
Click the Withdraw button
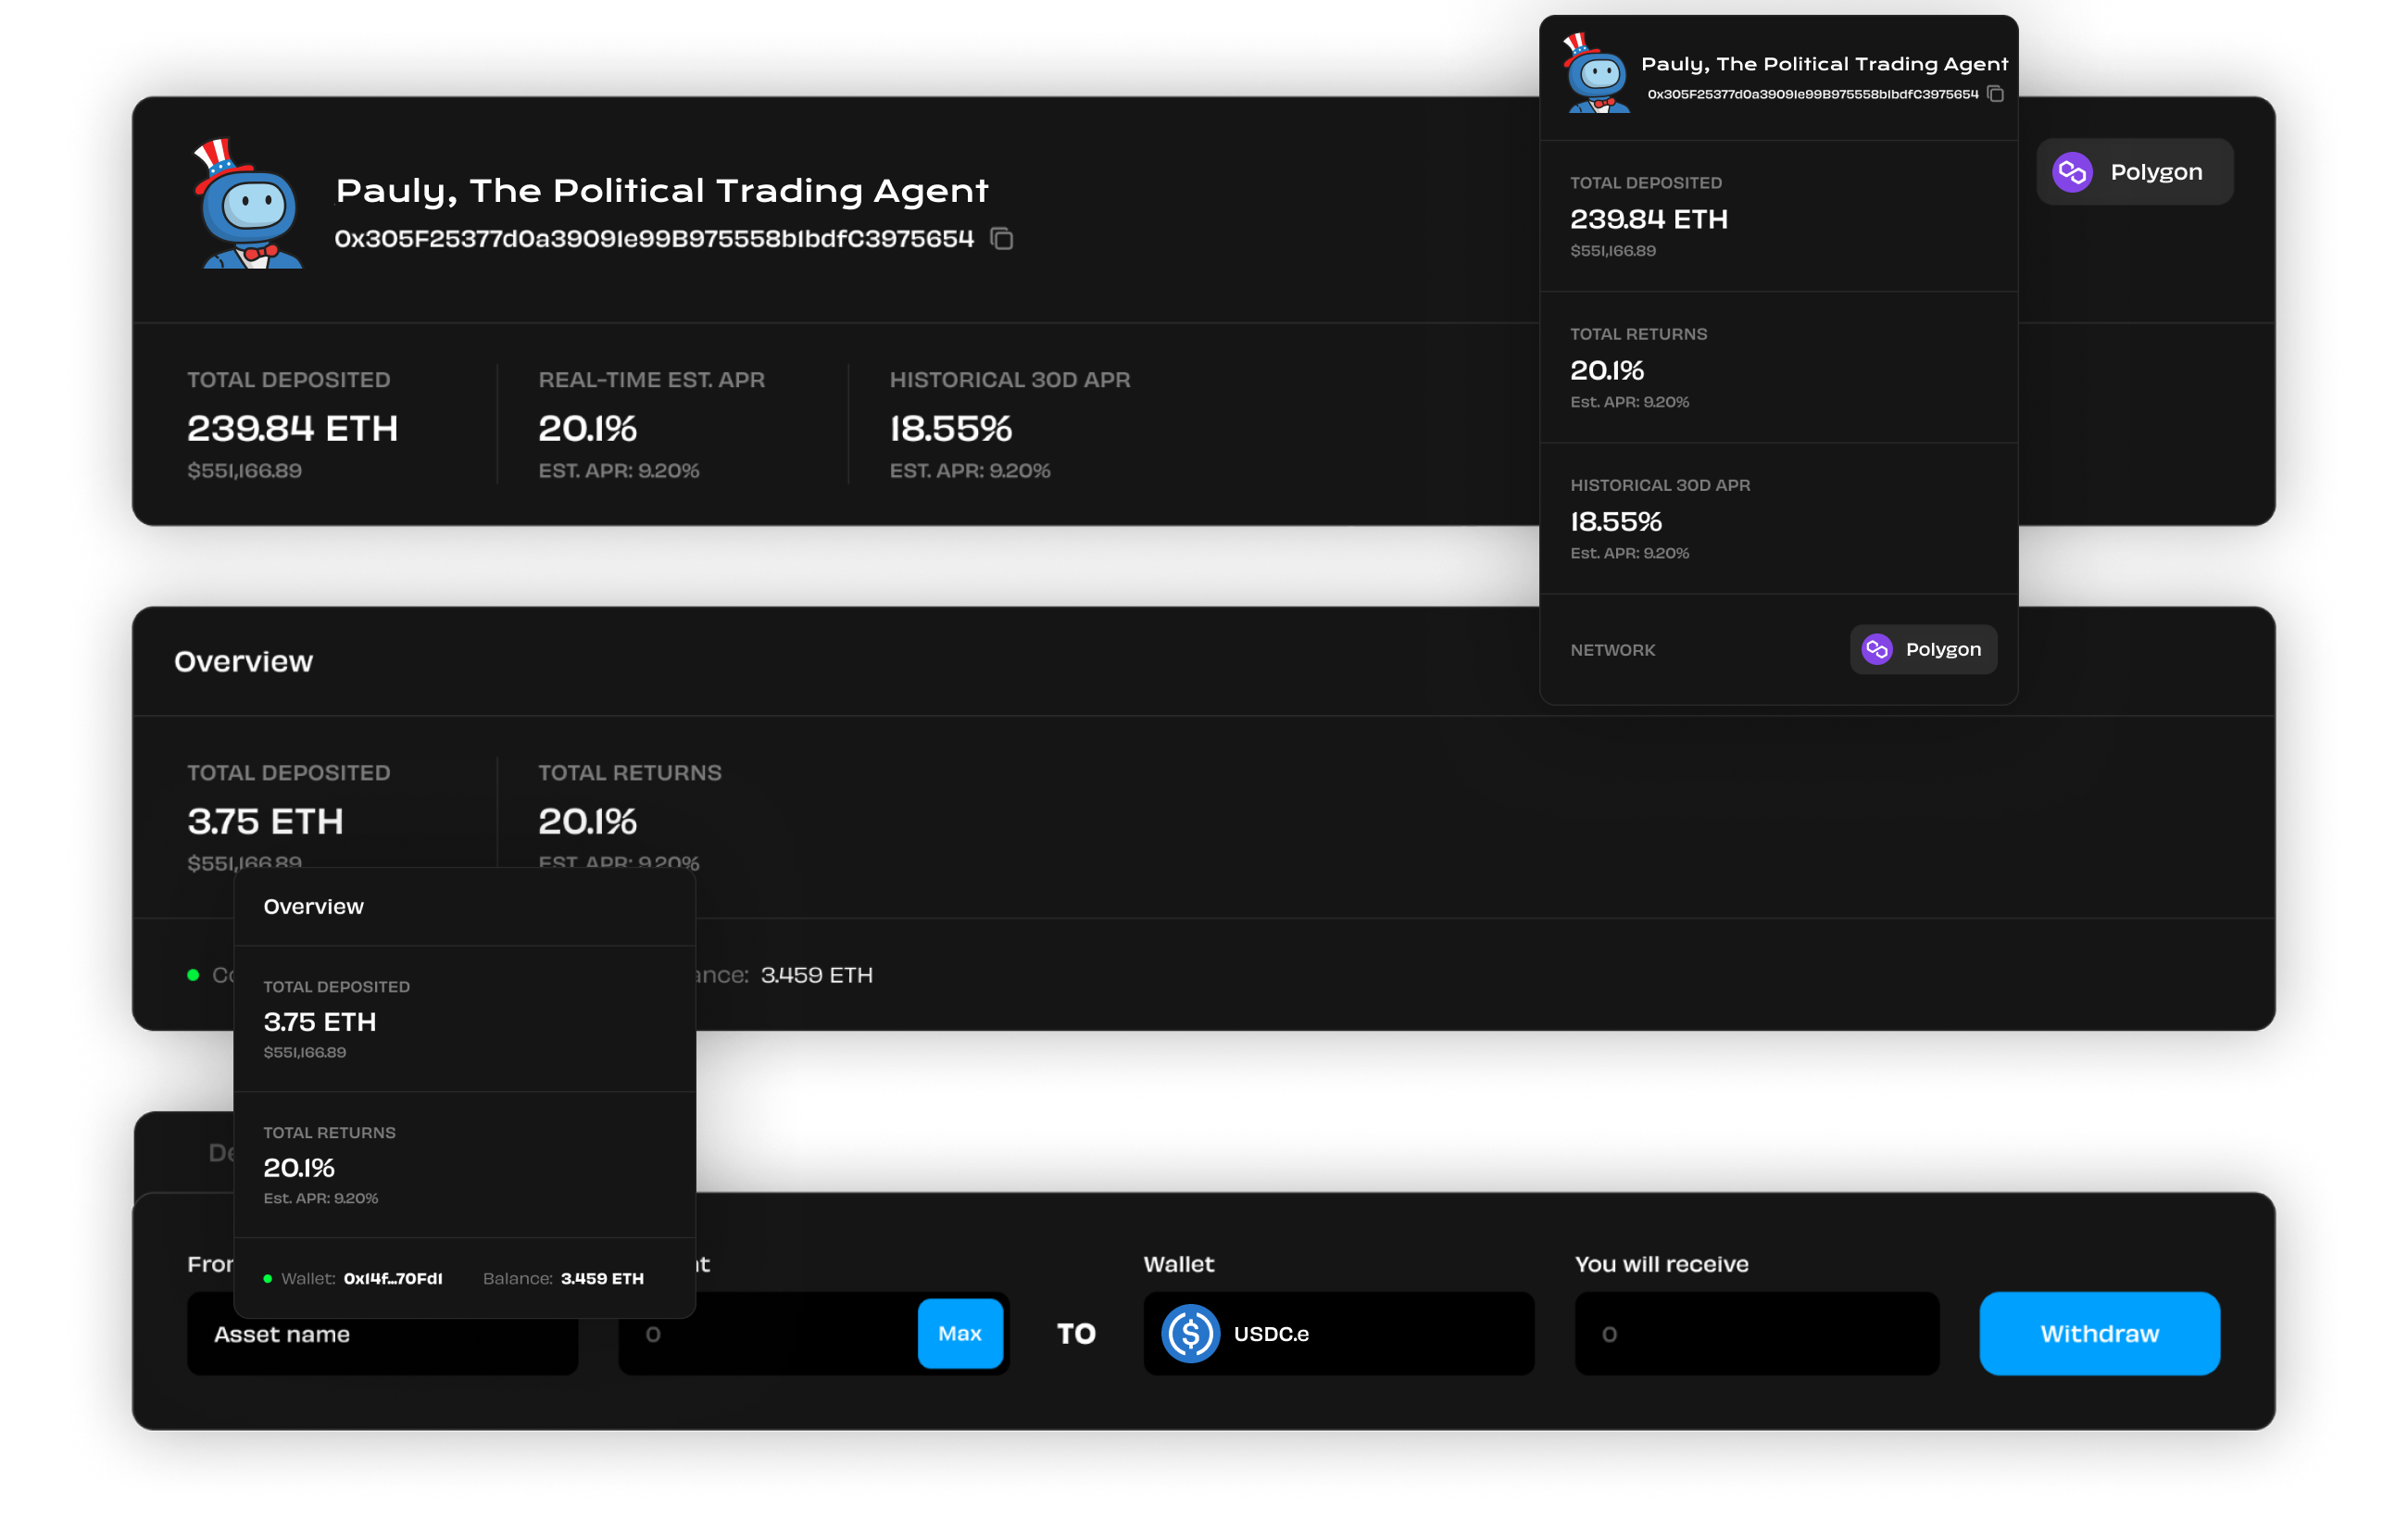pos(2098,1333)
